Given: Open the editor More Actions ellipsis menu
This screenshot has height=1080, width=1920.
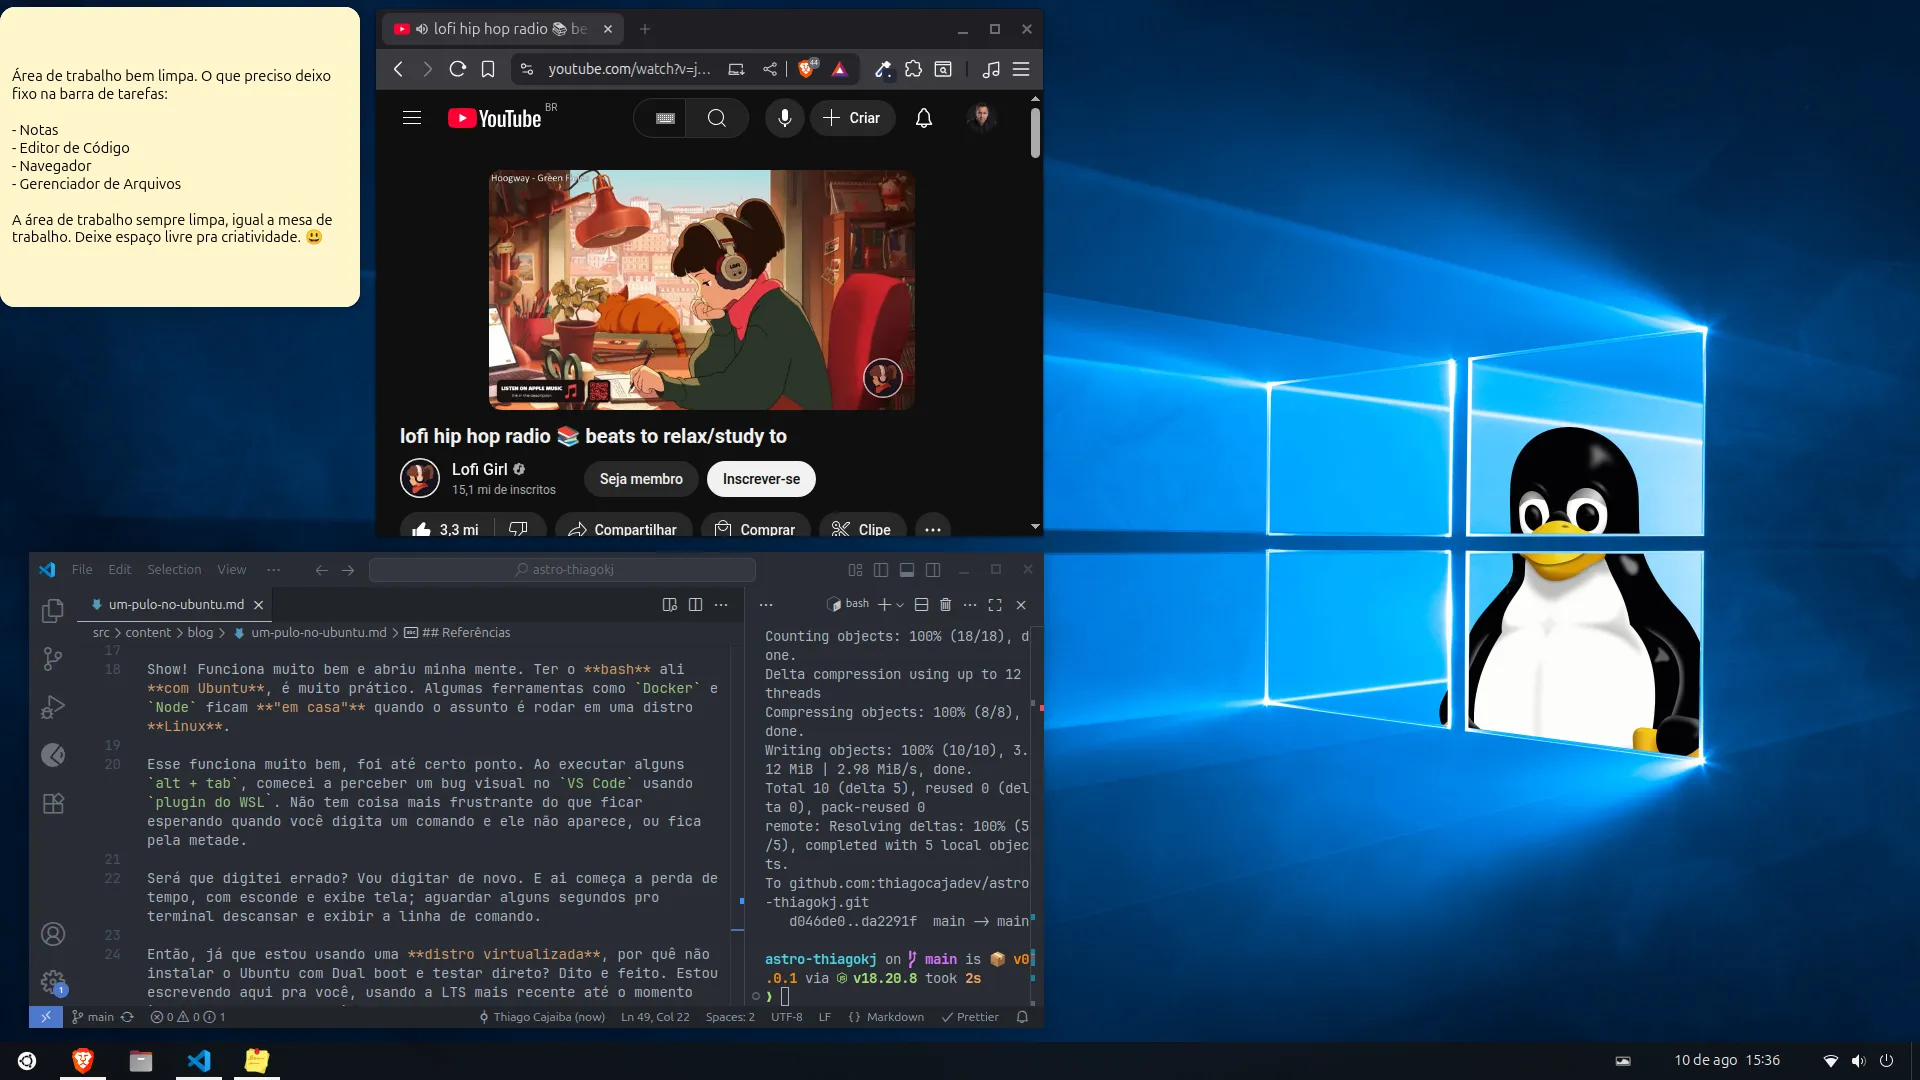Looking at the screenshot, I should coord(722,604).
